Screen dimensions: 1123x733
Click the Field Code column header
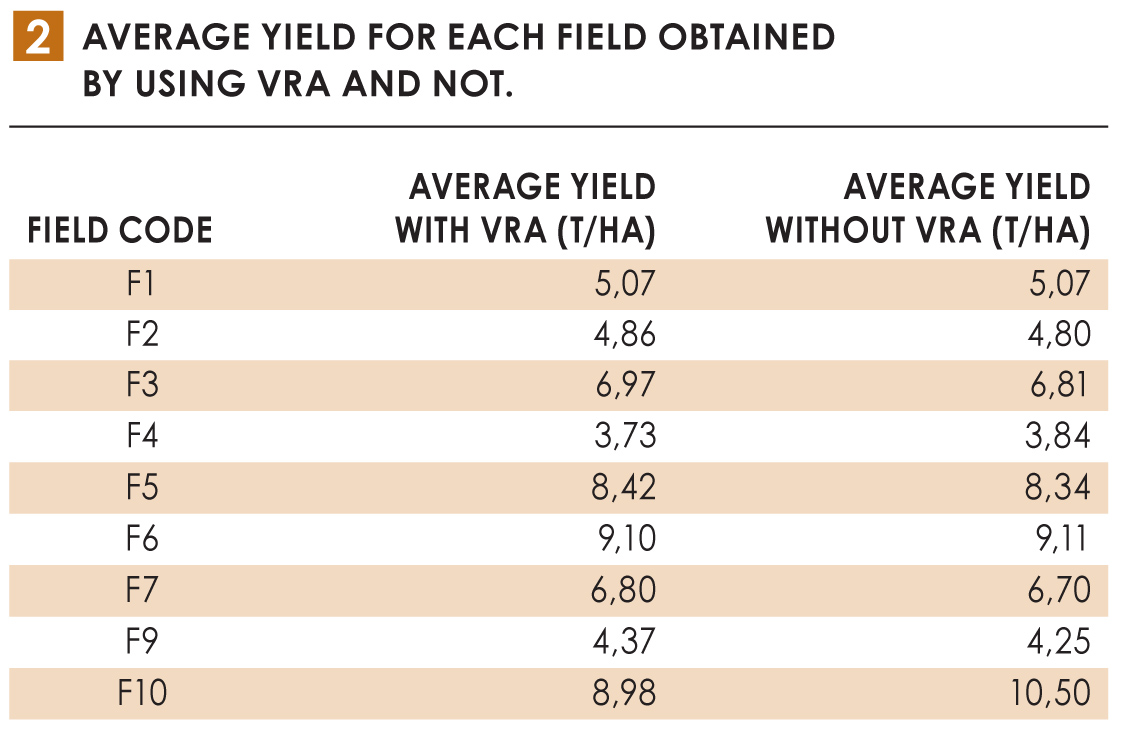point(120,231)
